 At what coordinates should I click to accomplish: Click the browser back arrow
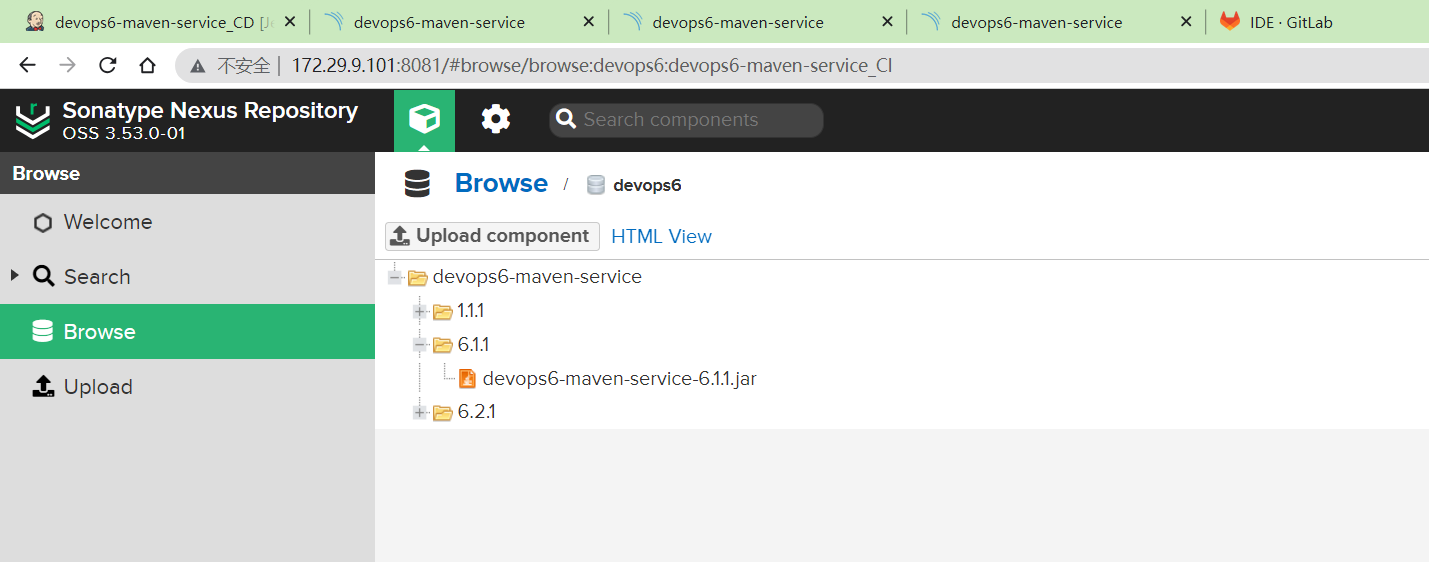pos(27,65)
